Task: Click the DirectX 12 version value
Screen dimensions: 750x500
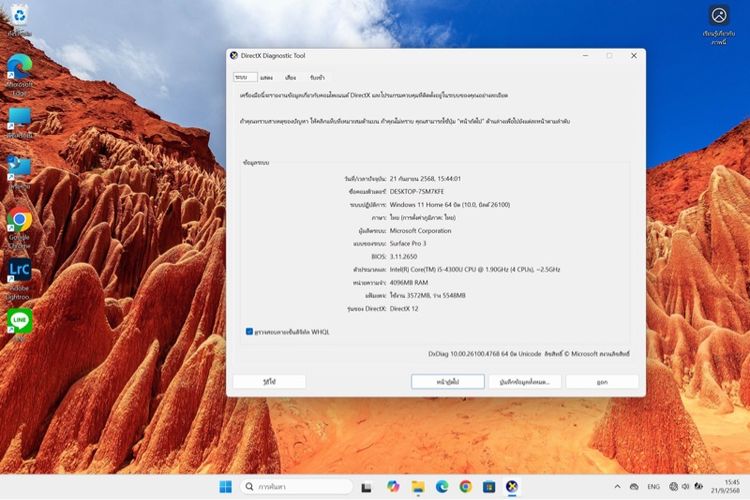Action: pos(404,309)
